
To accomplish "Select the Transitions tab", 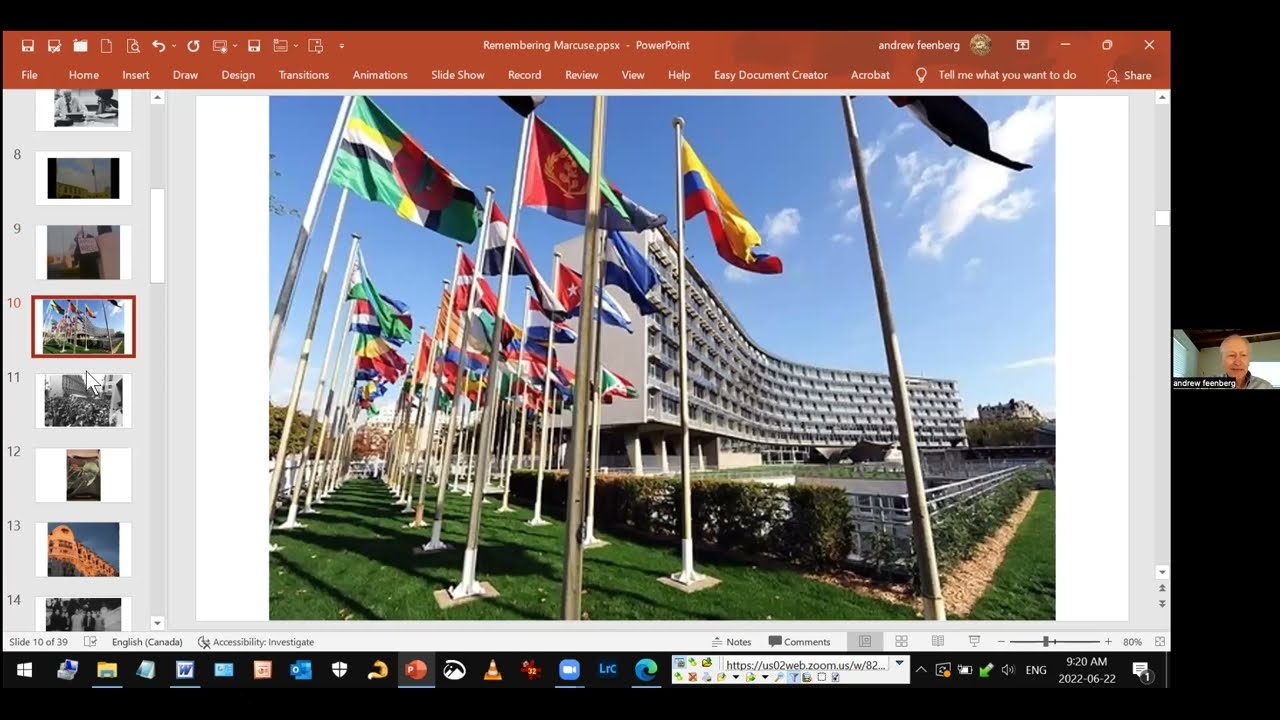I will point(304,75).
